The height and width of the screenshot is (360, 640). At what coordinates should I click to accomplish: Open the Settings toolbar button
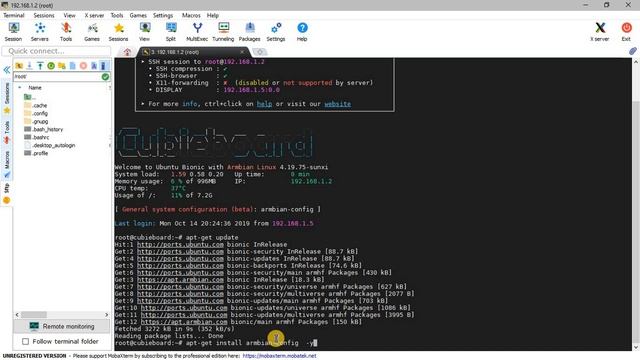276,32
